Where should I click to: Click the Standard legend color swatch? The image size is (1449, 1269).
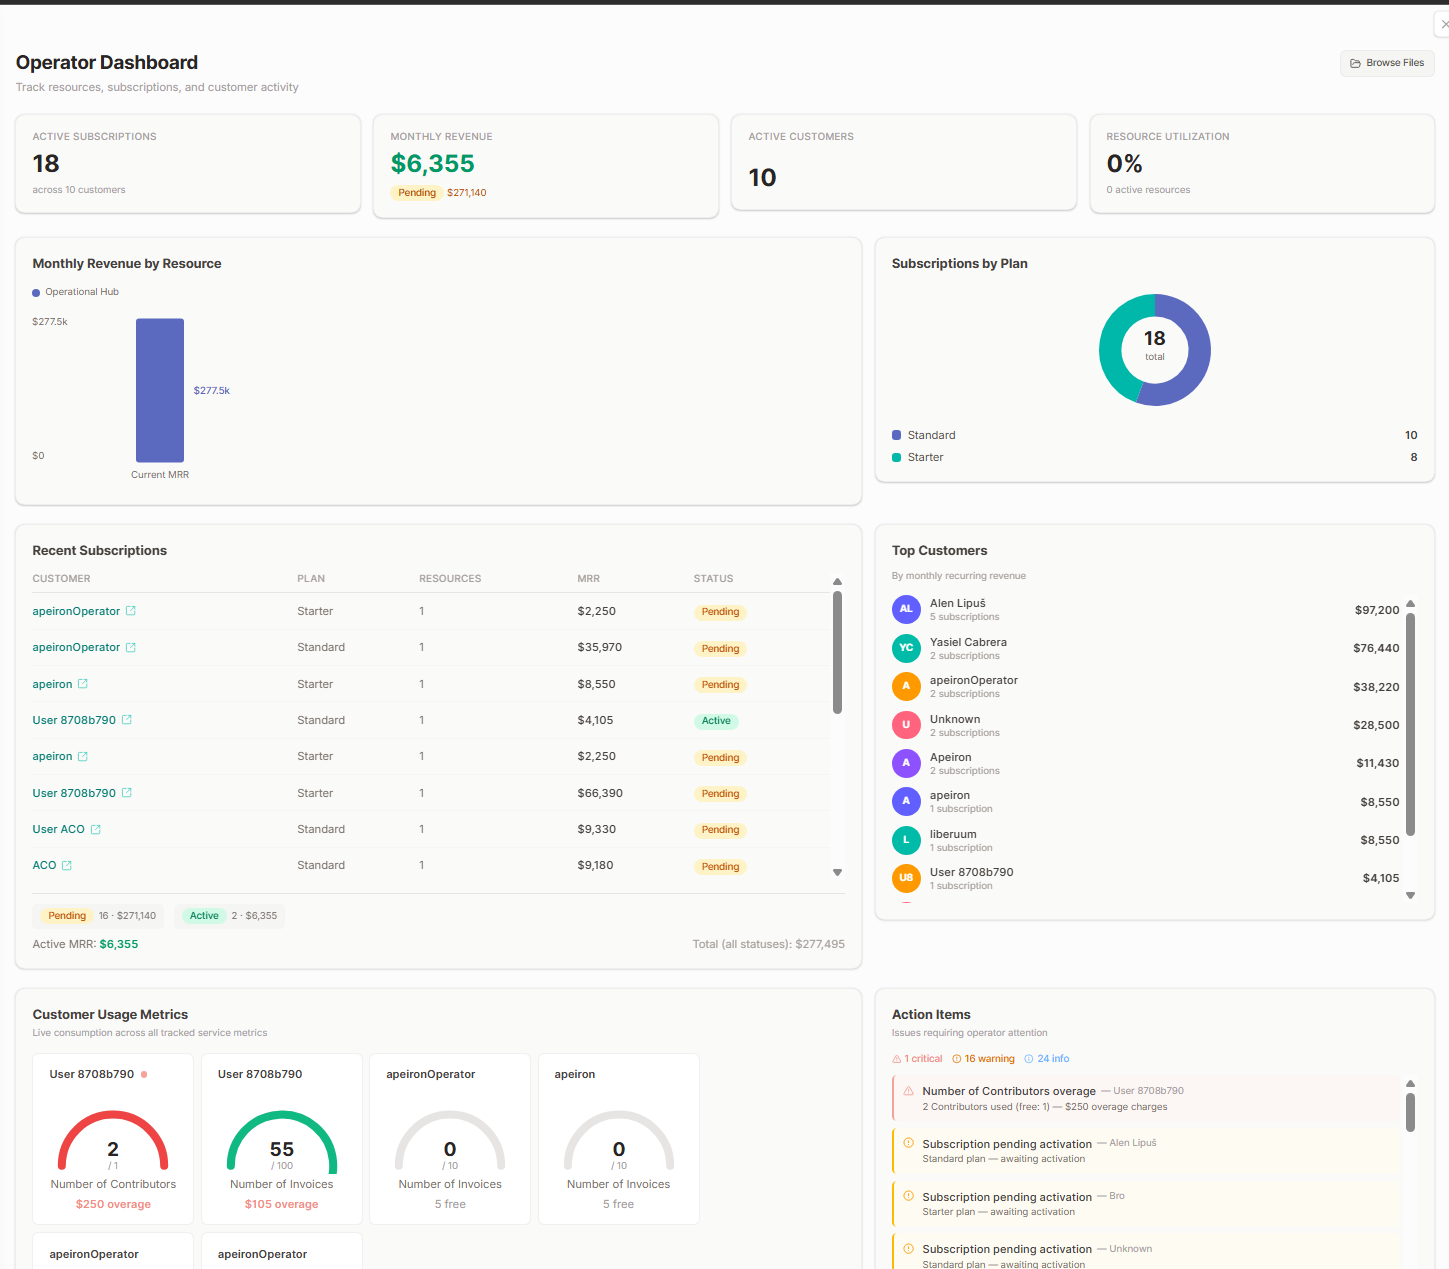897,435
